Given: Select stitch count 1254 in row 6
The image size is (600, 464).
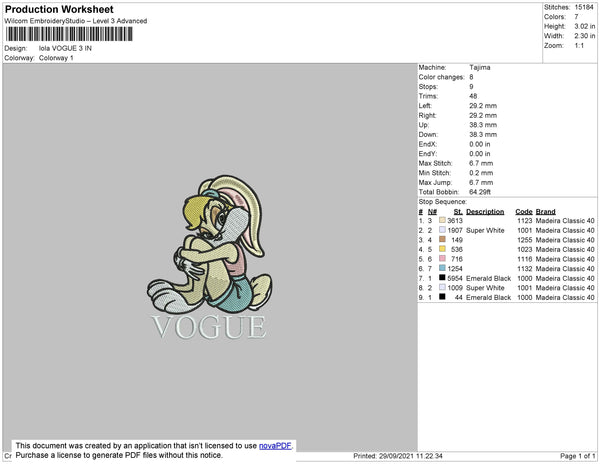Looking at the screenshot, I should coord(455,269).
